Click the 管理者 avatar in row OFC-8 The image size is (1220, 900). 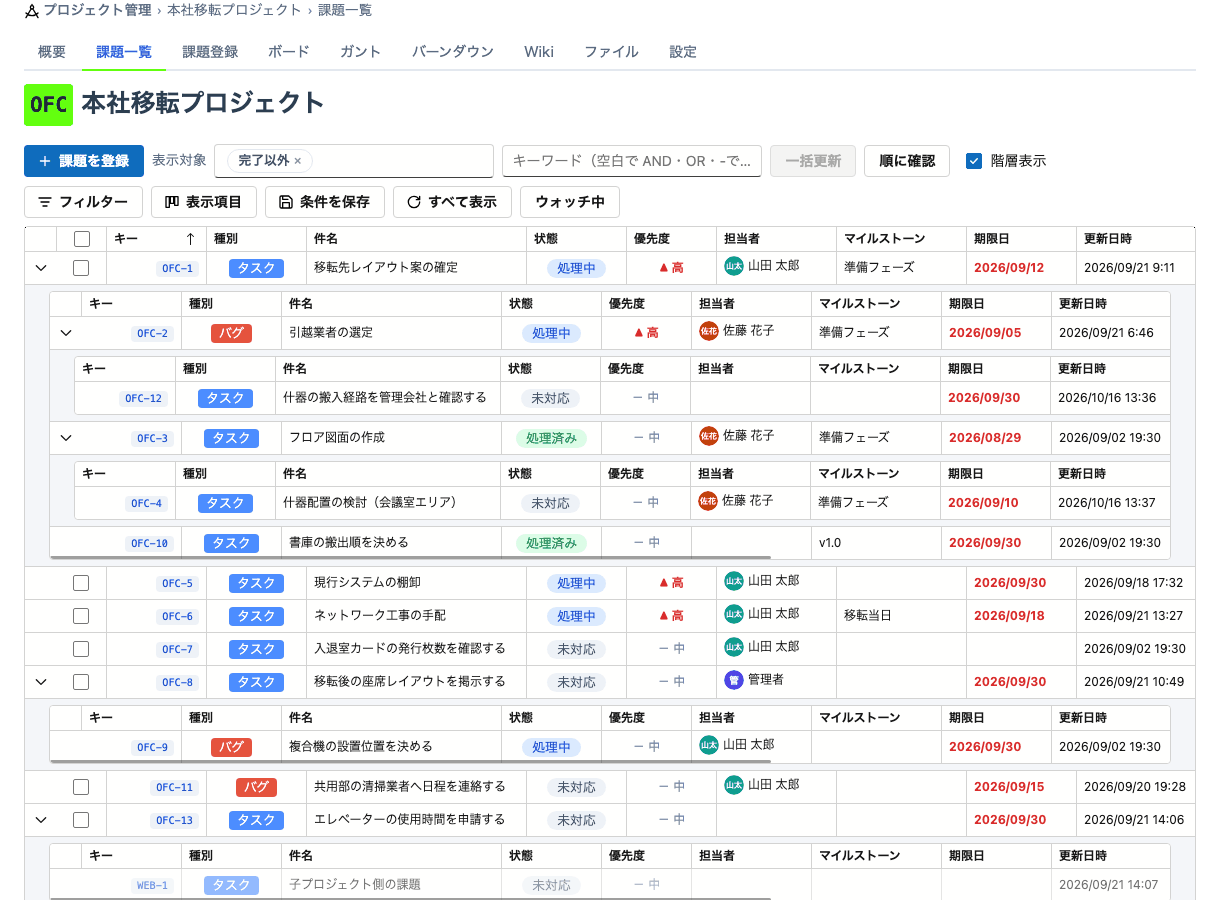click(734, 680)
